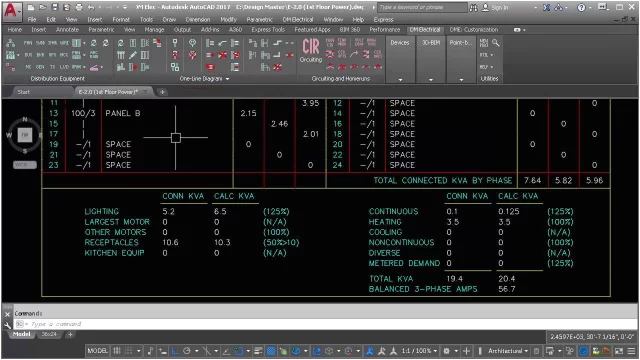
Task: Click the LVD icon in Distribution Equipment
Action: tap(64, 67)
